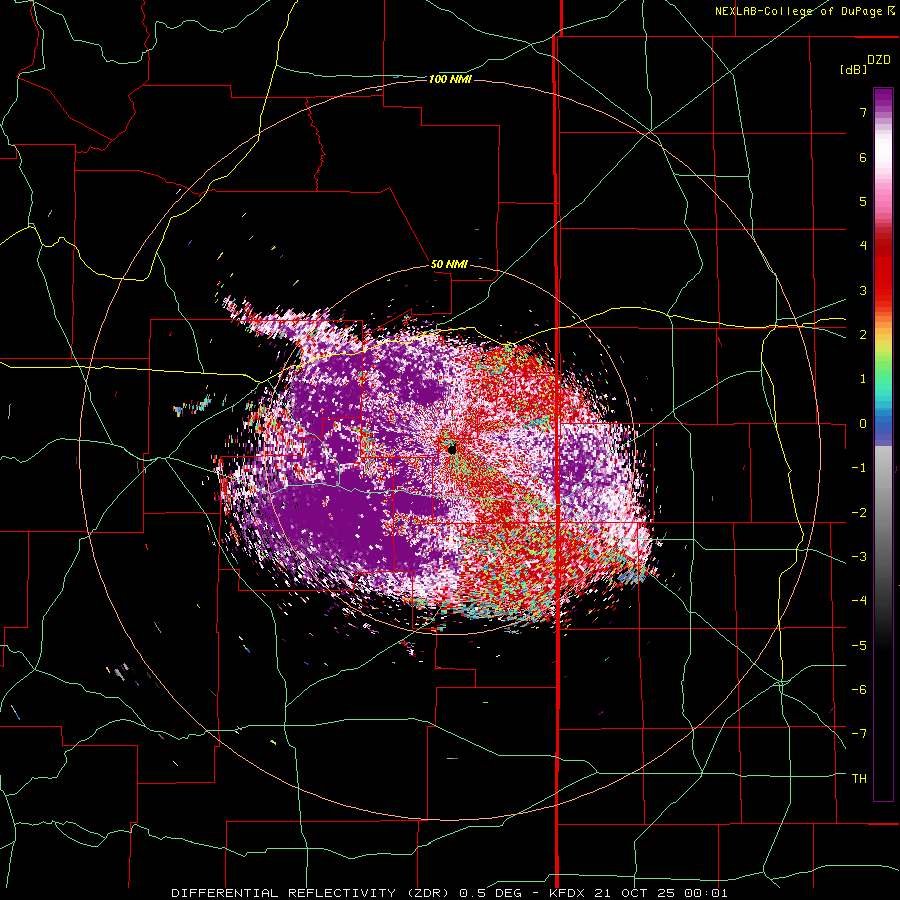Click the radar site center black dot
This screenshot has width=900, height=900.
[452, 449]
